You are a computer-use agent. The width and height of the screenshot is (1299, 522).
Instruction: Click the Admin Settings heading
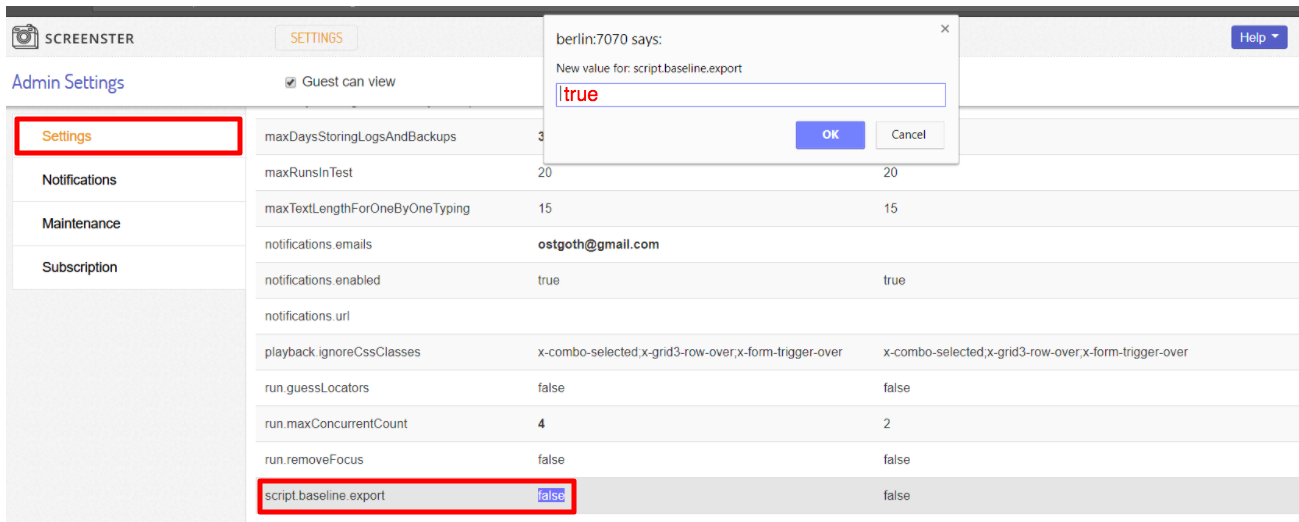click(x=68, y=82)
